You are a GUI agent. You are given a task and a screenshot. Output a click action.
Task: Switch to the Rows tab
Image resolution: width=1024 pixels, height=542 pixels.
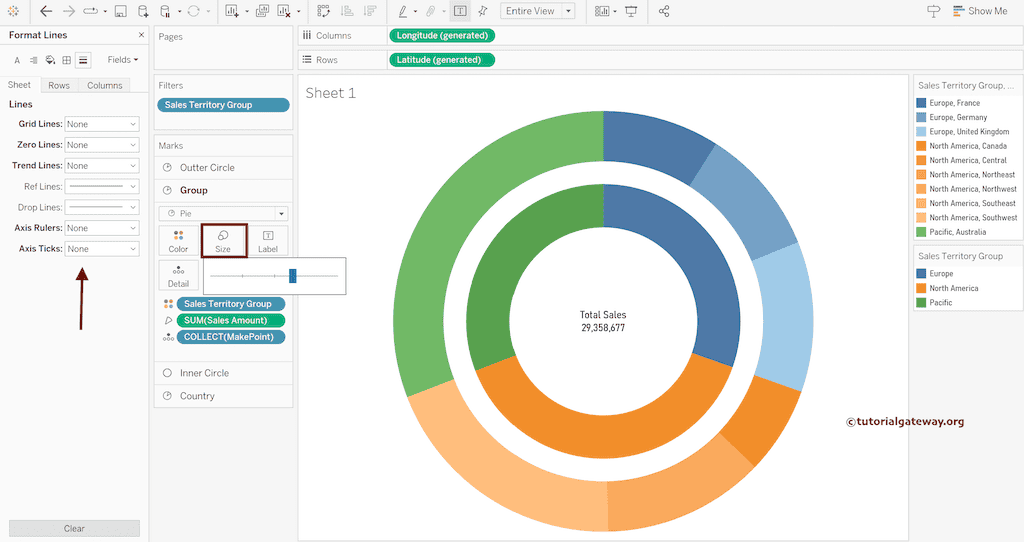point(59,86)
